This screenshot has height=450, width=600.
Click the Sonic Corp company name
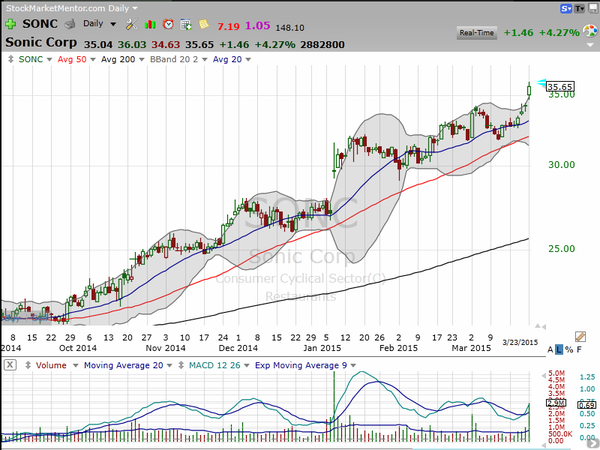[41, 43]
